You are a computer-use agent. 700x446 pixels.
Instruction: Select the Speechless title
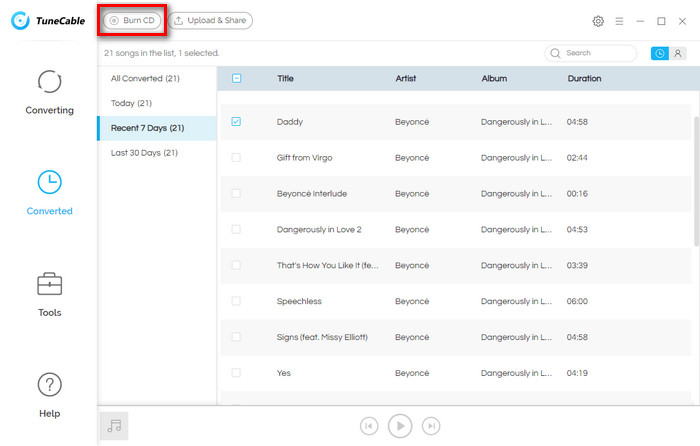(299, 301)
